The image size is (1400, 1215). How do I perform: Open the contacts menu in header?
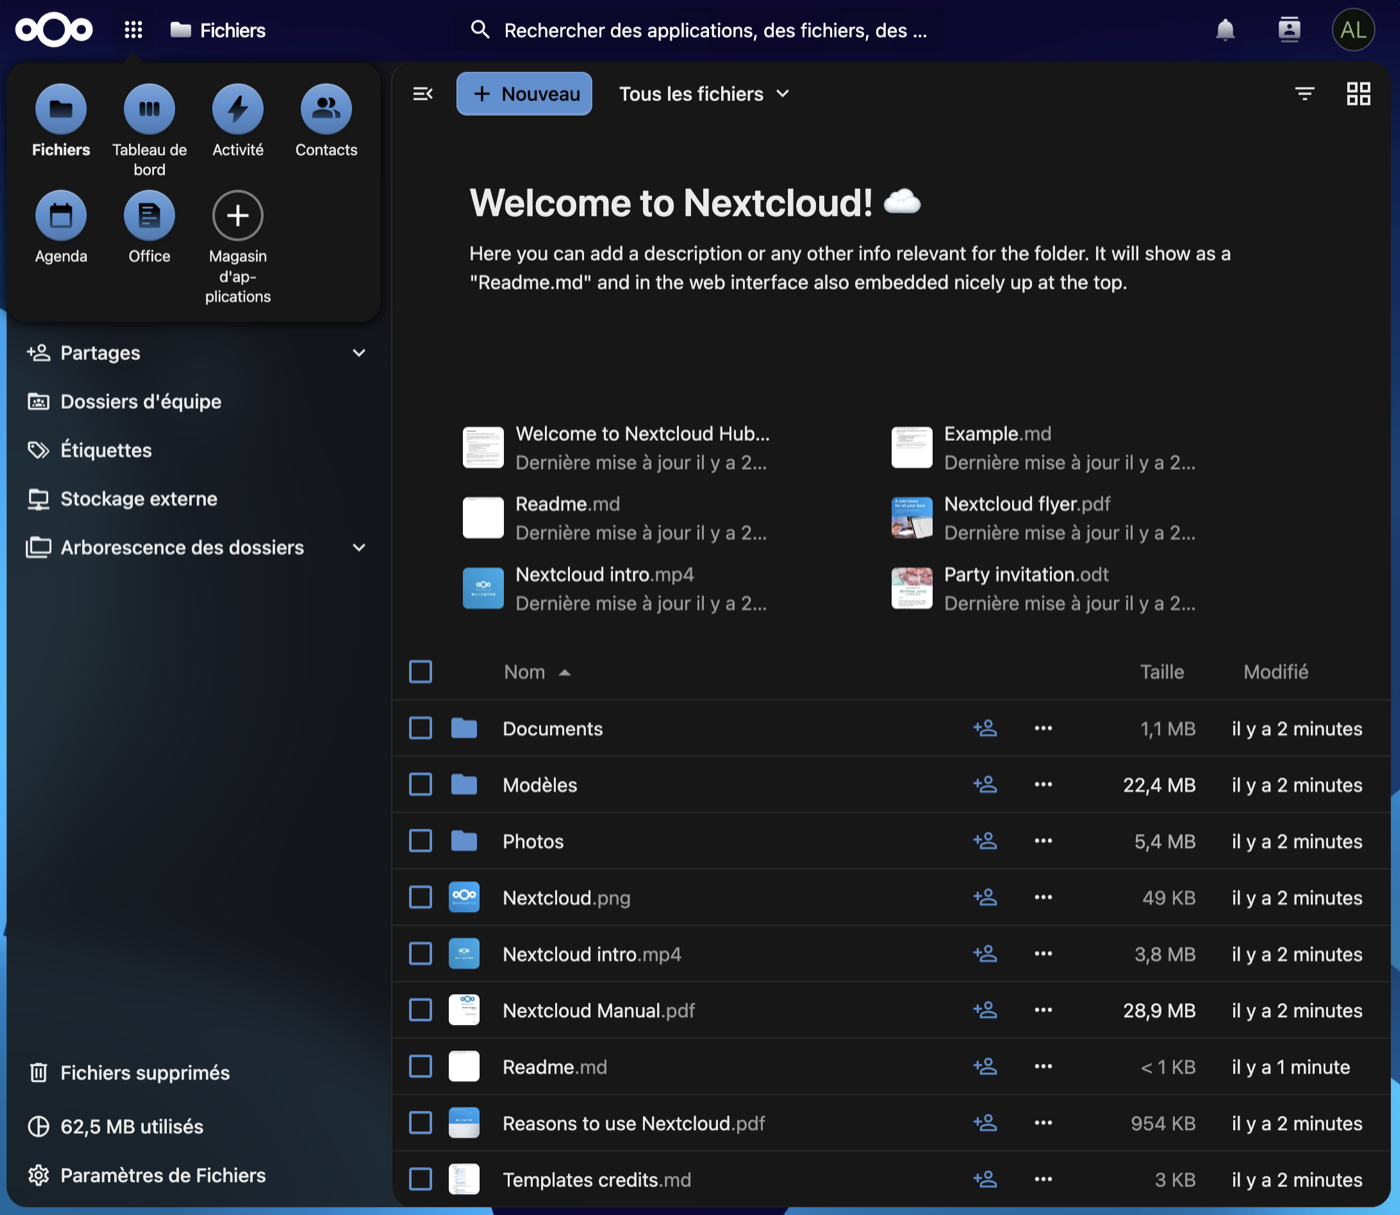point(1289,30)
